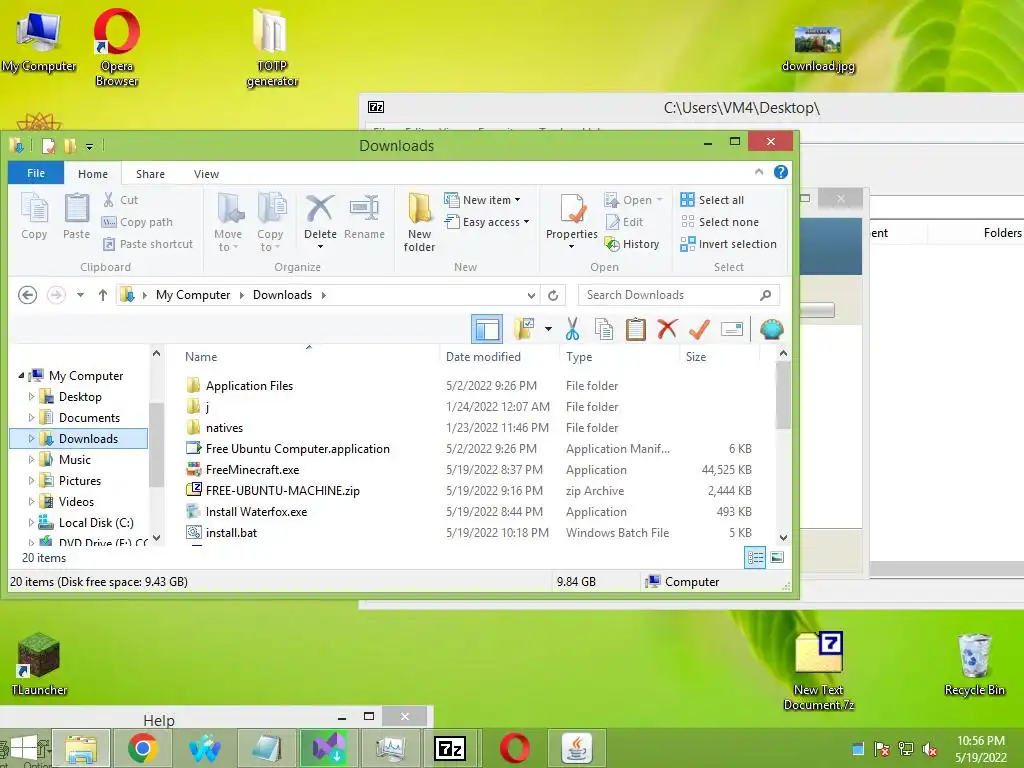Click the Rename icon in Organize group
This screenshot has width=1024, height=768.
pos(364,208)
